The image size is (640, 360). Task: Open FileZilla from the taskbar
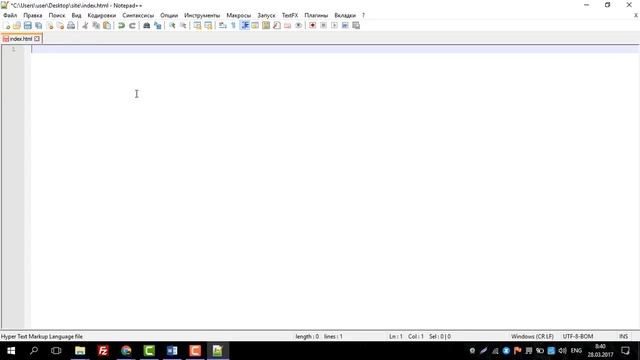pos(103,351)
